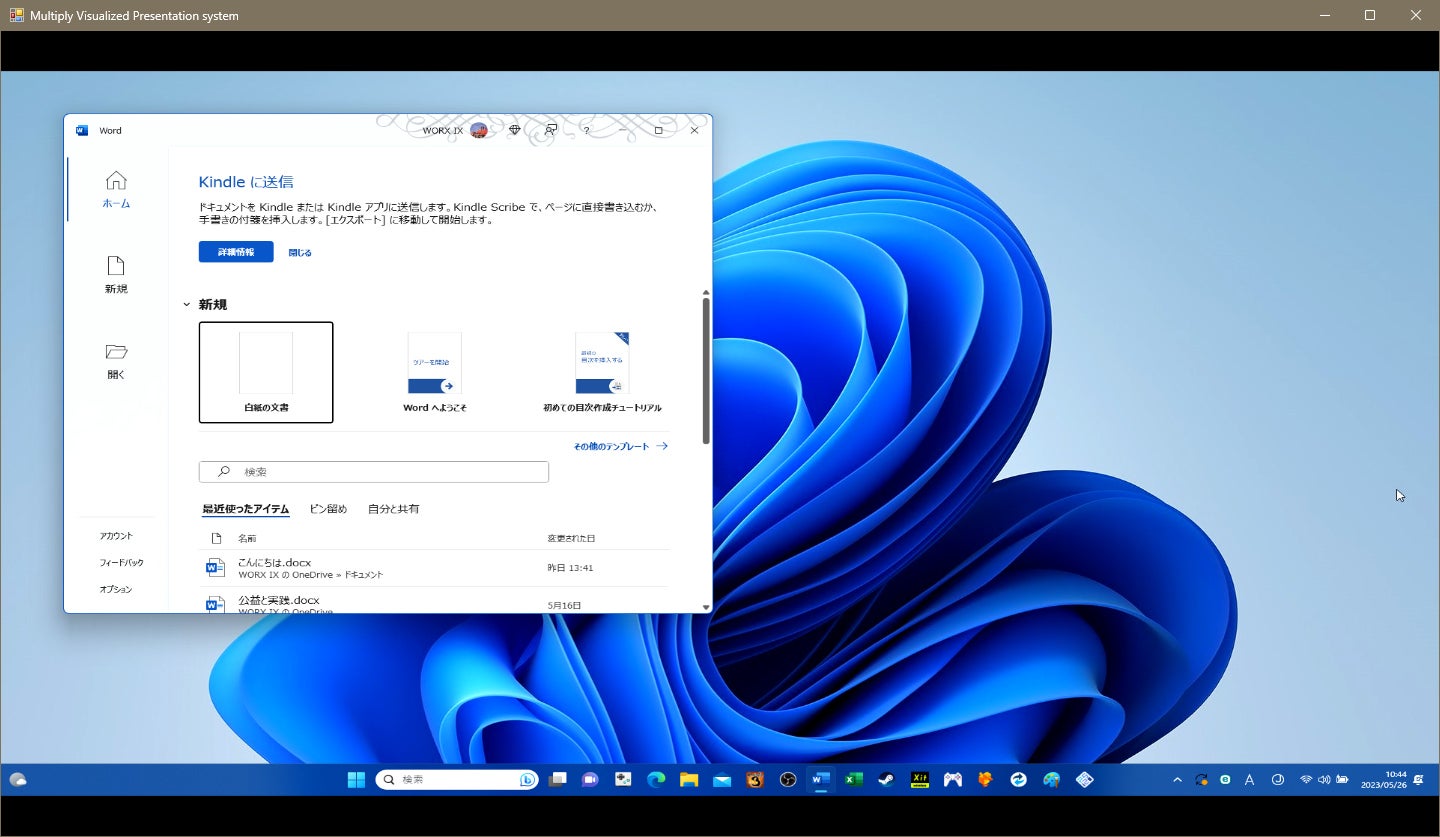Click the question mark help icon in Word
1440x837 pixels.
586,130
